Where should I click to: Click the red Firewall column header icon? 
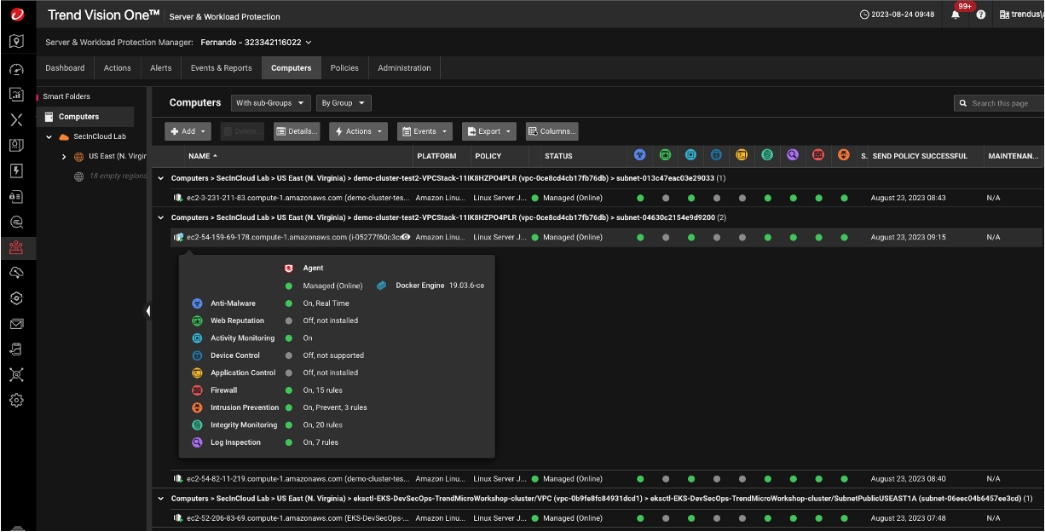tap(818, 155)
